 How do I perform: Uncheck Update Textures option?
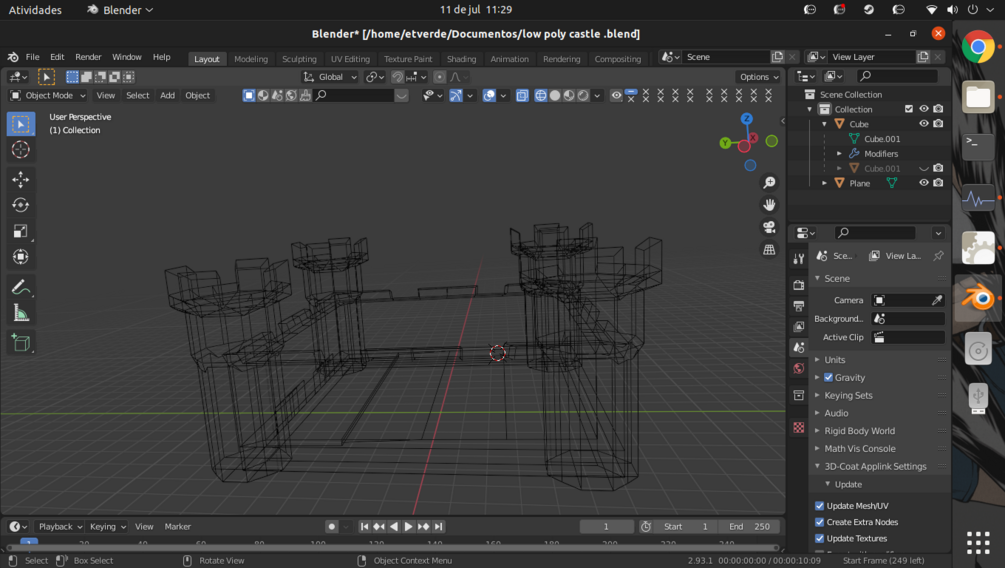coord(819,539)
